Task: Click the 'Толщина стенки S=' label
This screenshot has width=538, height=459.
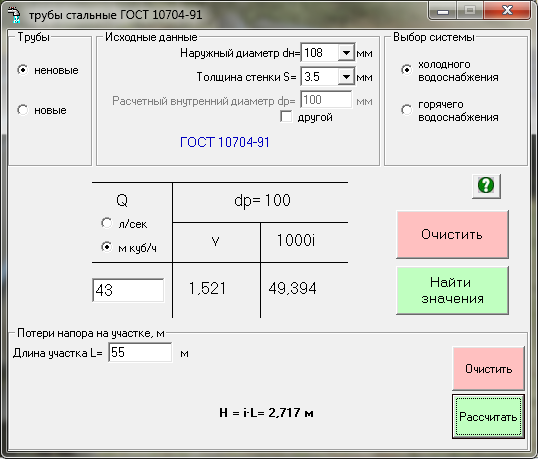Action: [246, 77]
